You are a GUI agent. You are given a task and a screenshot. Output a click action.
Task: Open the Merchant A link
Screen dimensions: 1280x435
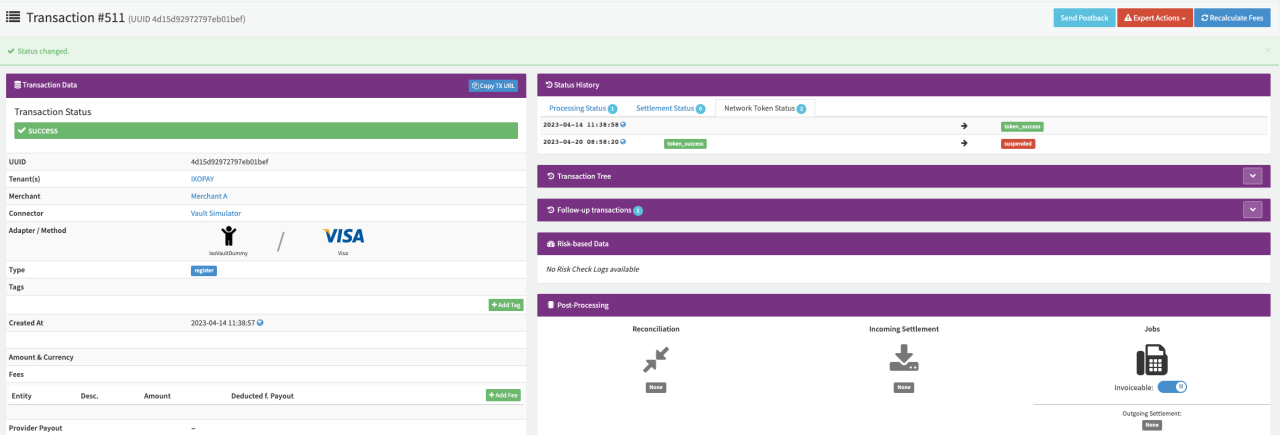[209, 196]
